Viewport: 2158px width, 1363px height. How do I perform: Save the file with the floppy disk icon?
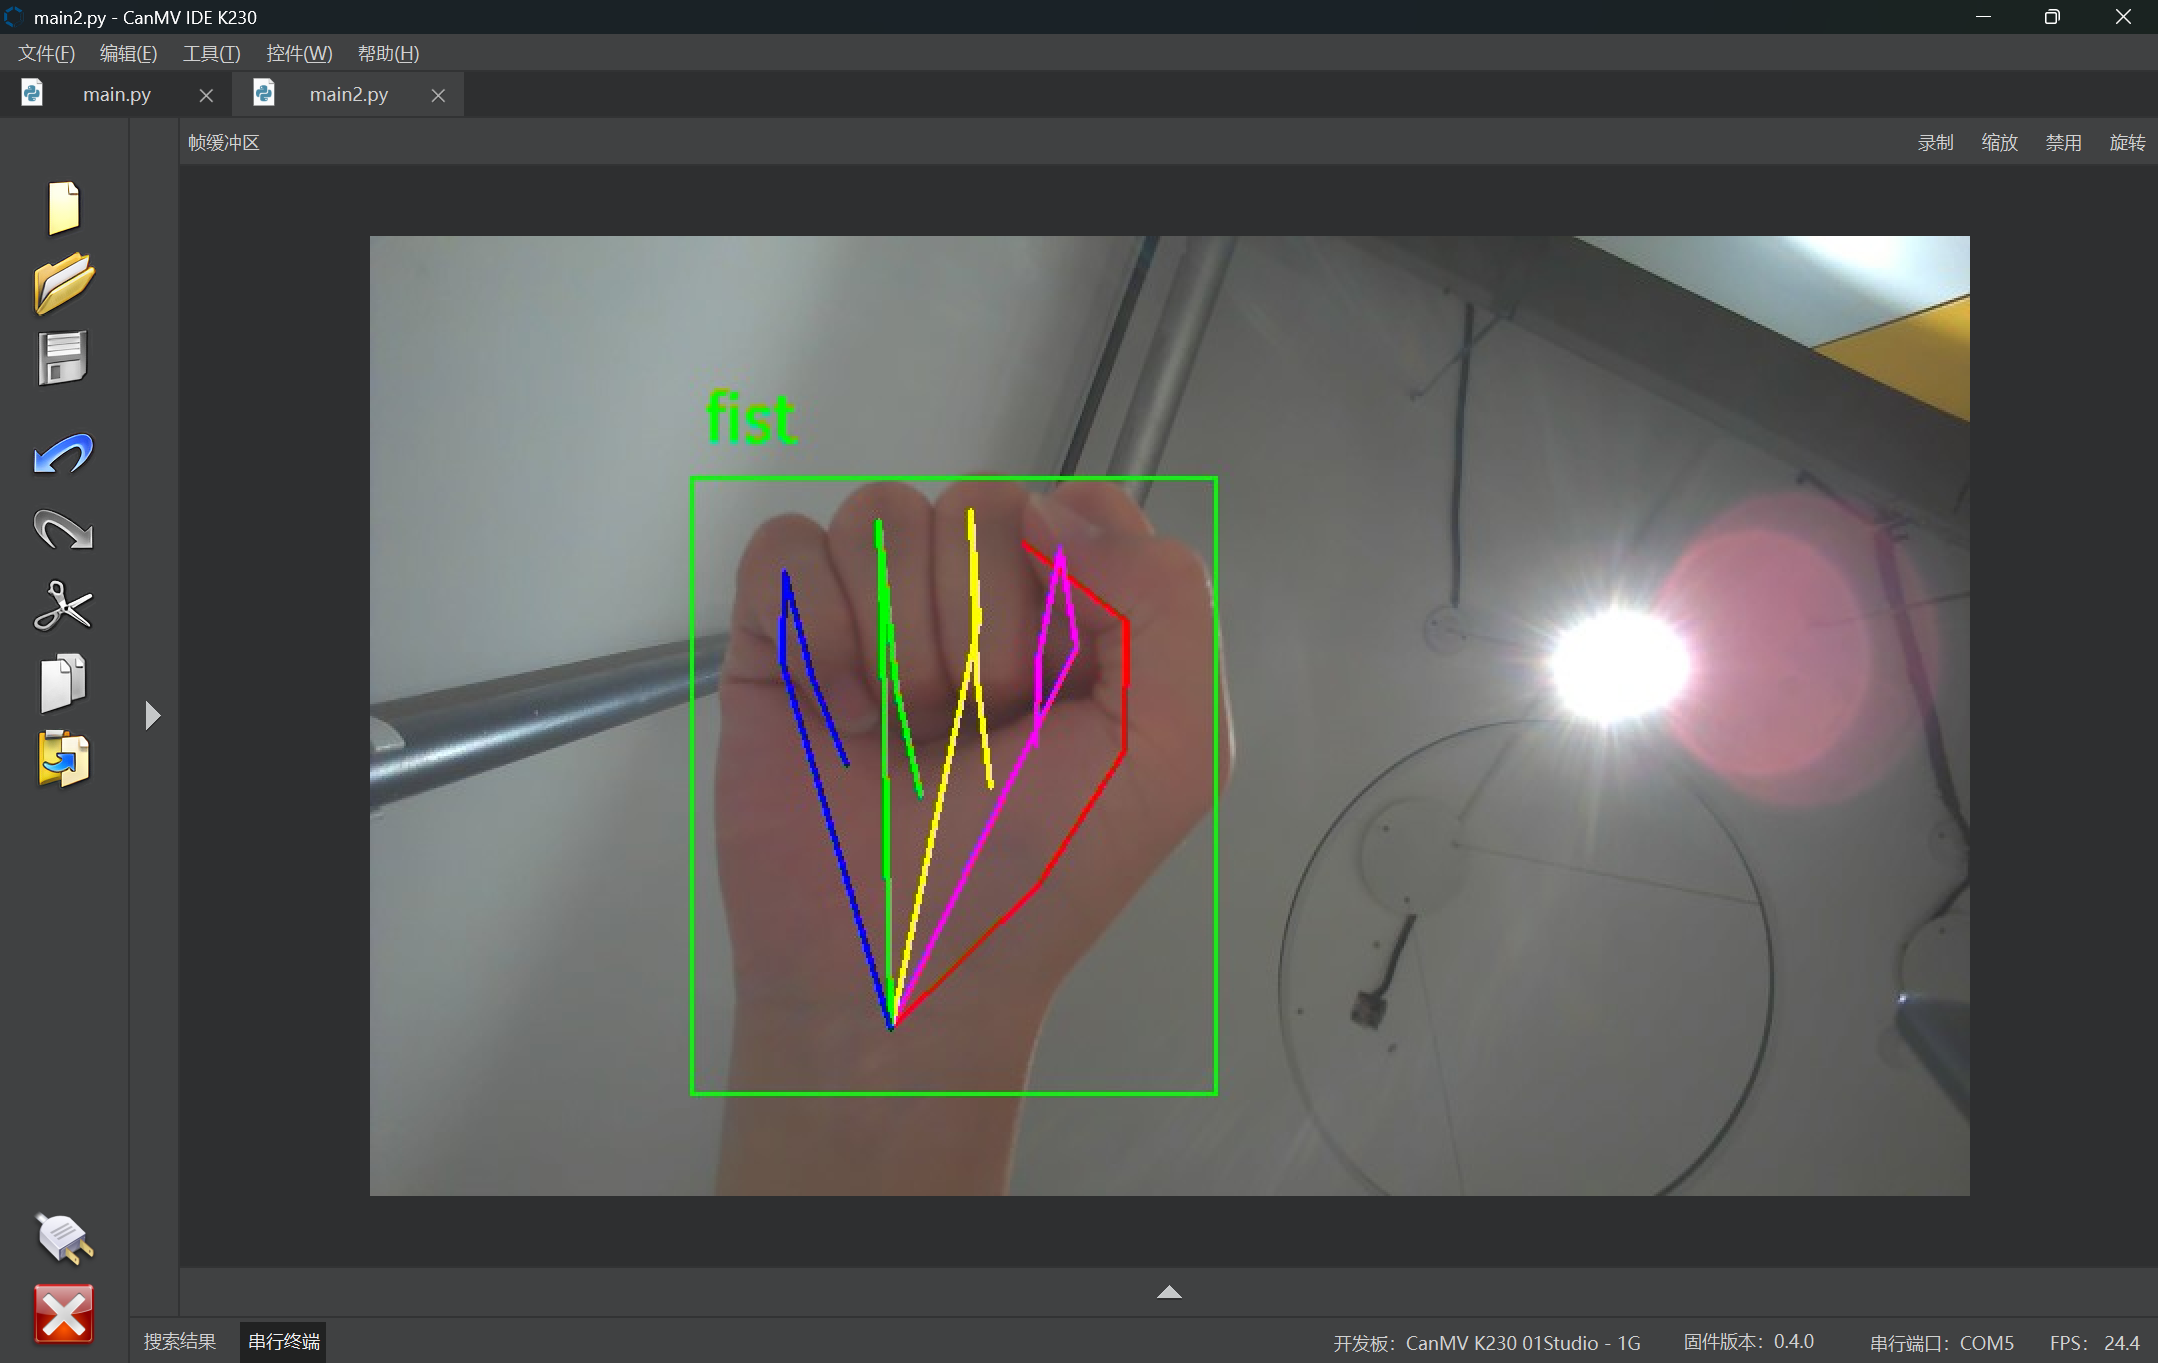(64, 358)
